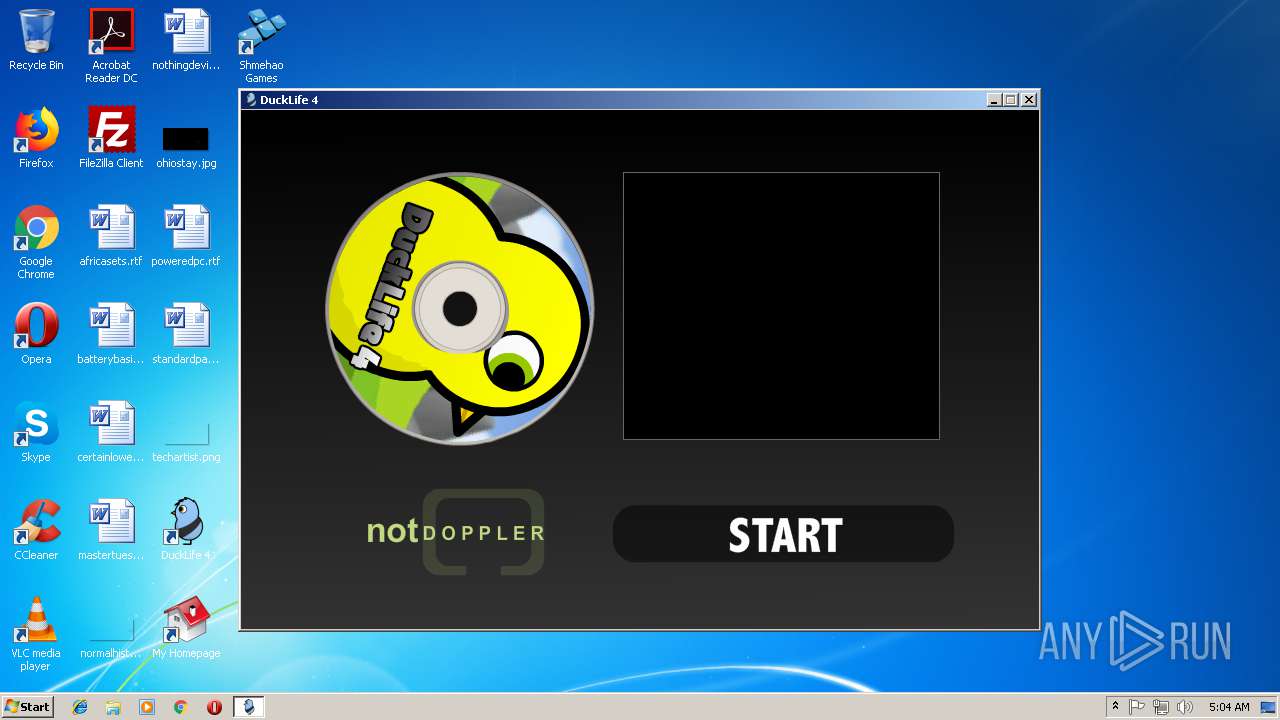Screen dimensions: 1280x720
Task: Open the Windows Start menu
Action: pos(27,706)
